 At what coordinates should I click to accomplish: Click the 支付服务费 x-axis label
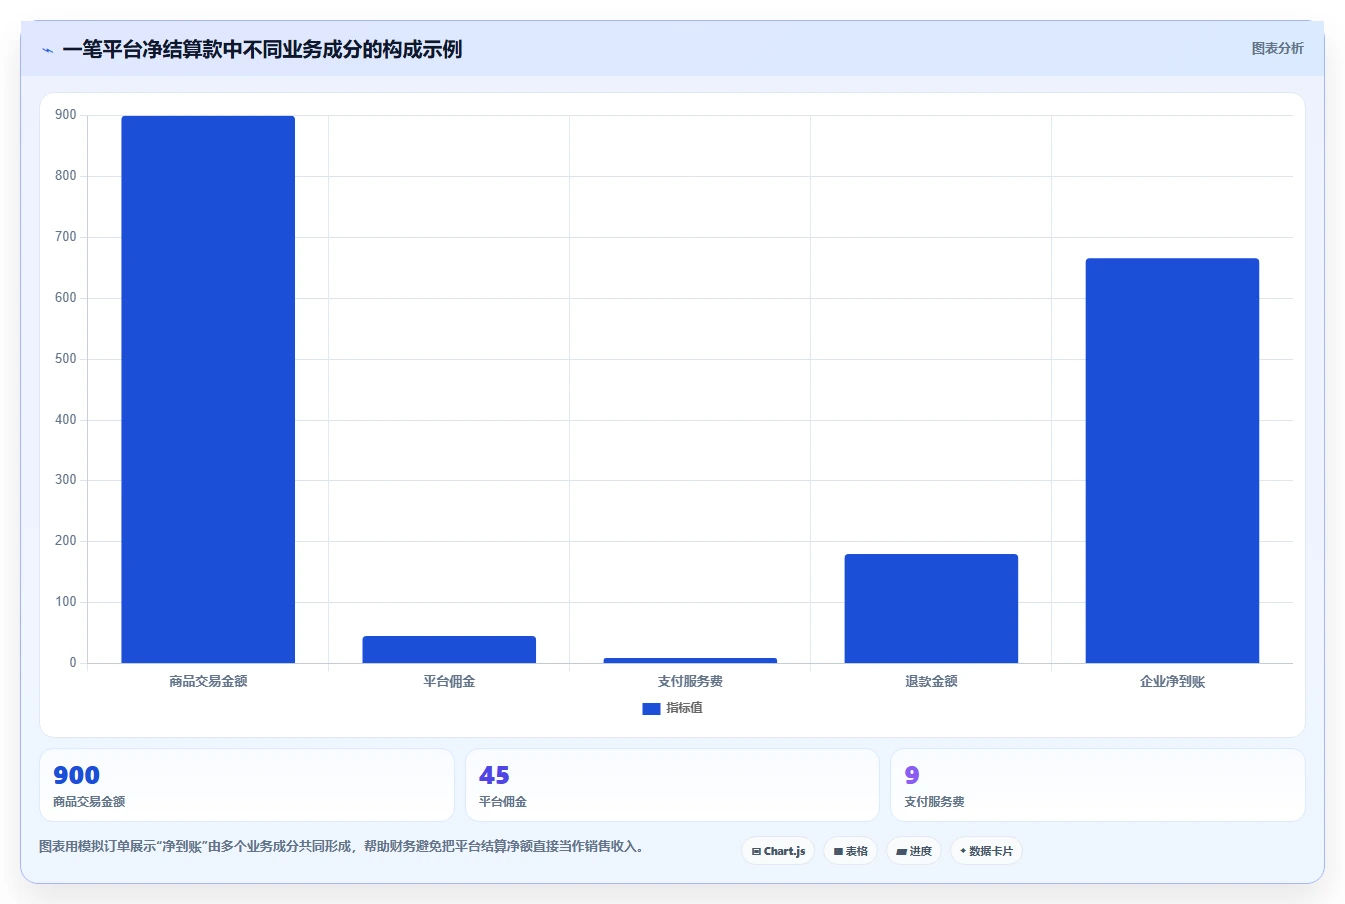(690, 681)
